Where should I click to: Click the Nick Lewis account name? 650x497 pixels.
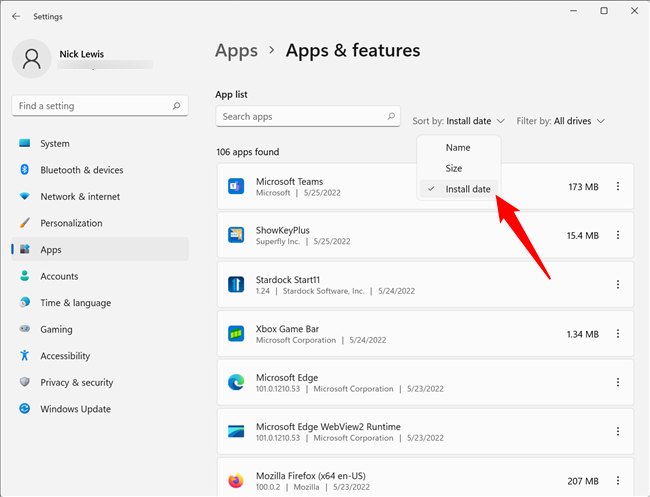click(x=82, y=54)
